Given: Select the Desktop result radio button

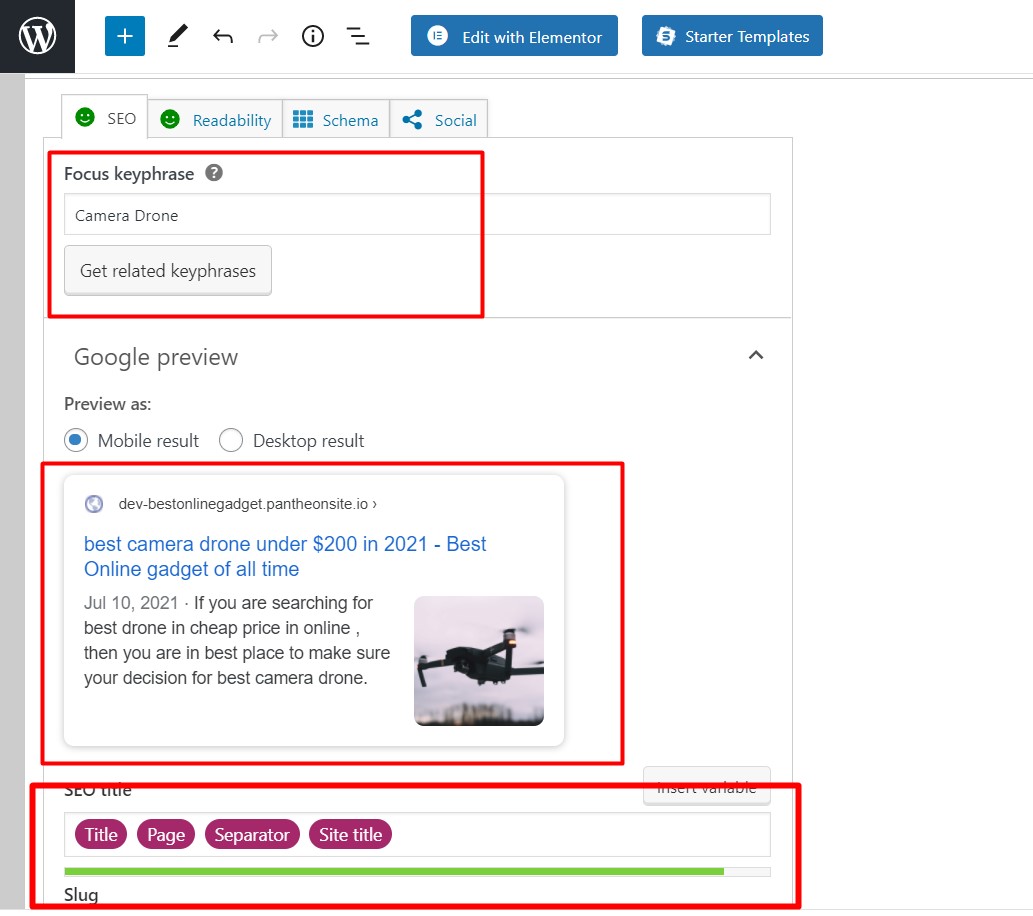Looking at the screenshot, I should (x=231, y=440).
